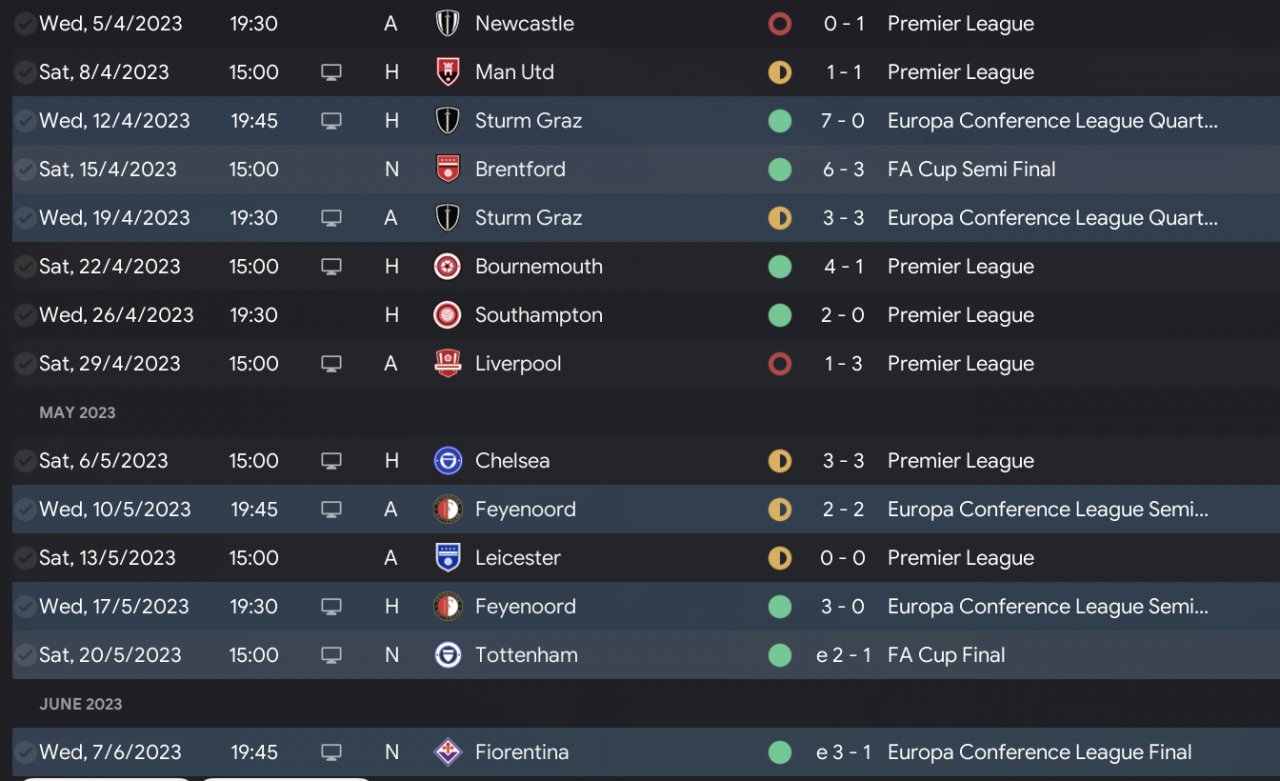1280x781 pixels.
Task: Open the Europa Conference League Final link
Action: pos(1039,752)
